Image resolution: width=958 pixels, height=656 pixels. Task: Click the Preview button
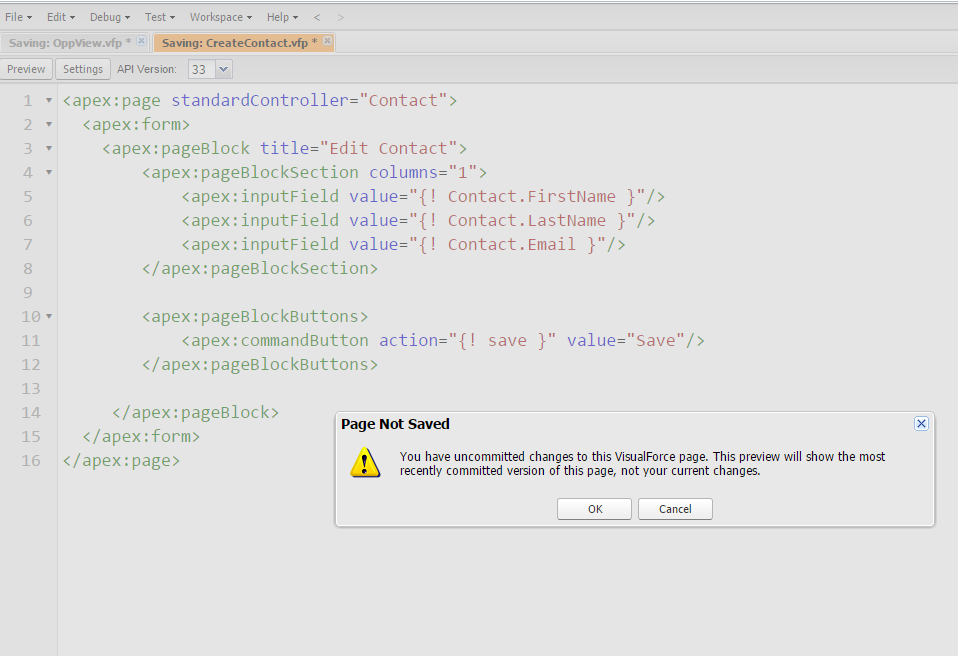tap(26, 69)
